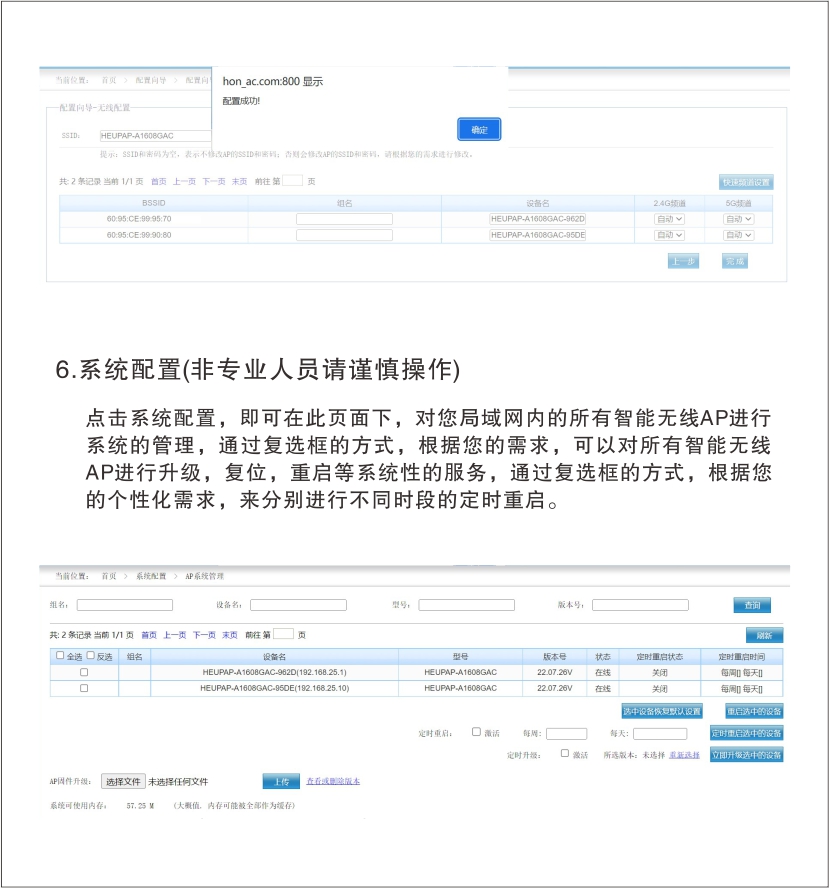Expand 5G频道 dropdown for BSSID 60:95:CE:99:95:70
Viewport: 829px width, 888px height.
(x=738, y=219)
